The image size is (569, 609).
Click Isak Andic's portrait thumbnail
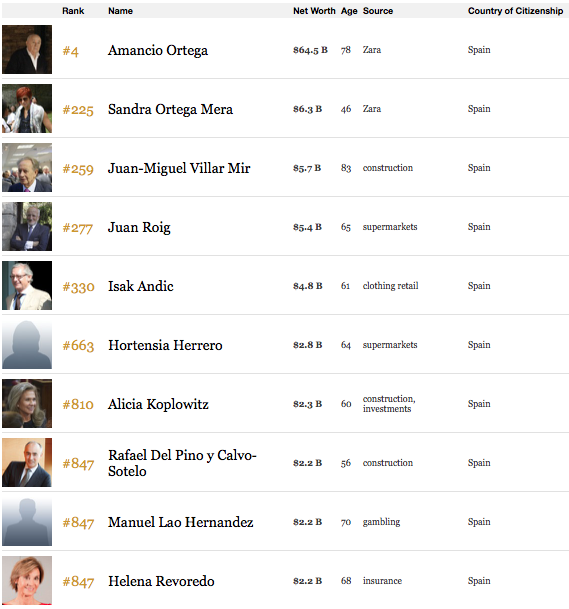pyautogui.click(x=27, y=285)
